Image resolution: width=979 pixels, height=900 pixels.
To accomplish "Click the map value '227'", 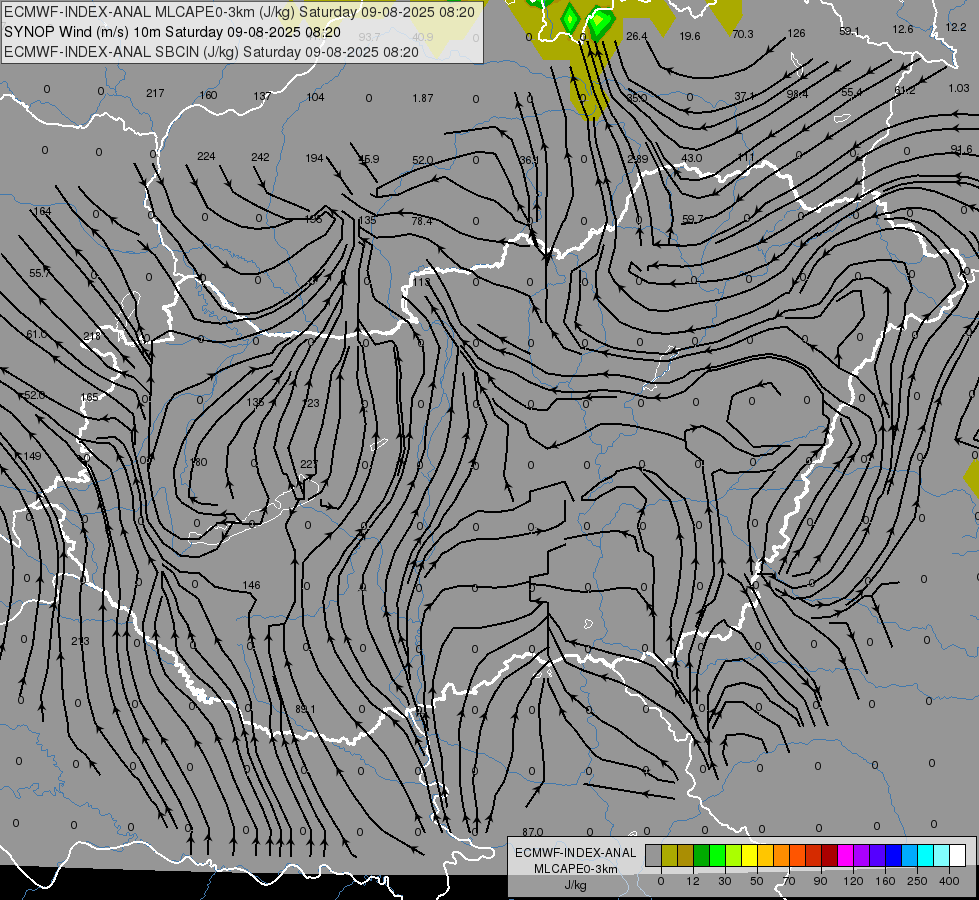I will (308, 464).
